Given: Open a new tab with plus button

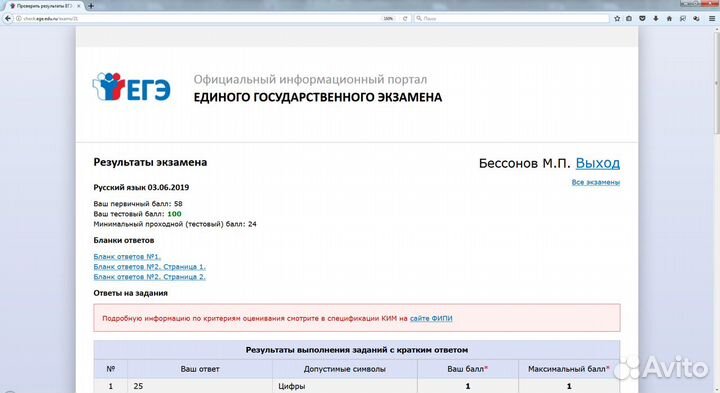Looking at the screenshot, I should click(91, 6).
